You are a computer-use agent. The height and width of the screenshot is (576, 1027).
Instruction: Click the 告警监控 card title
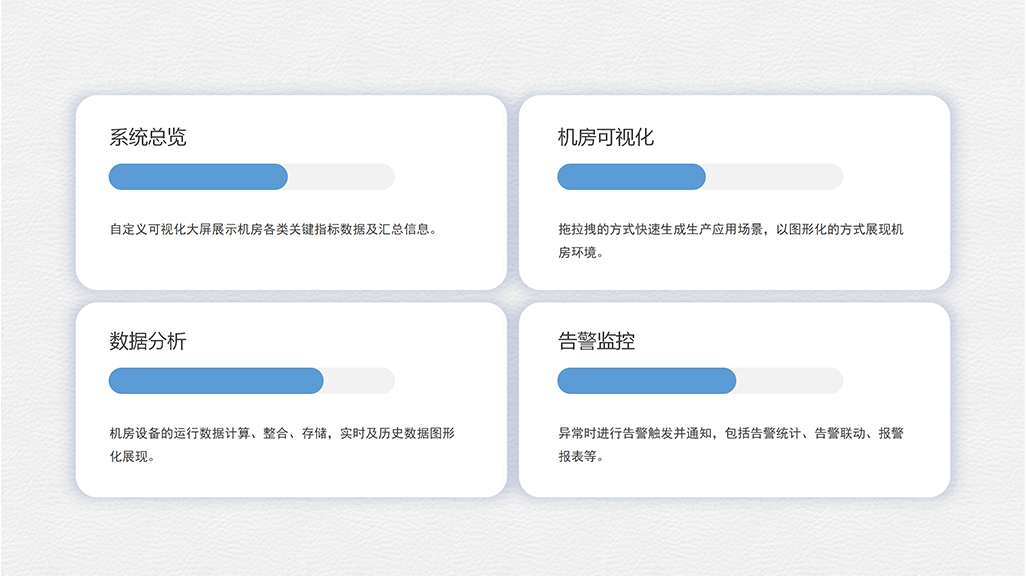596,341
